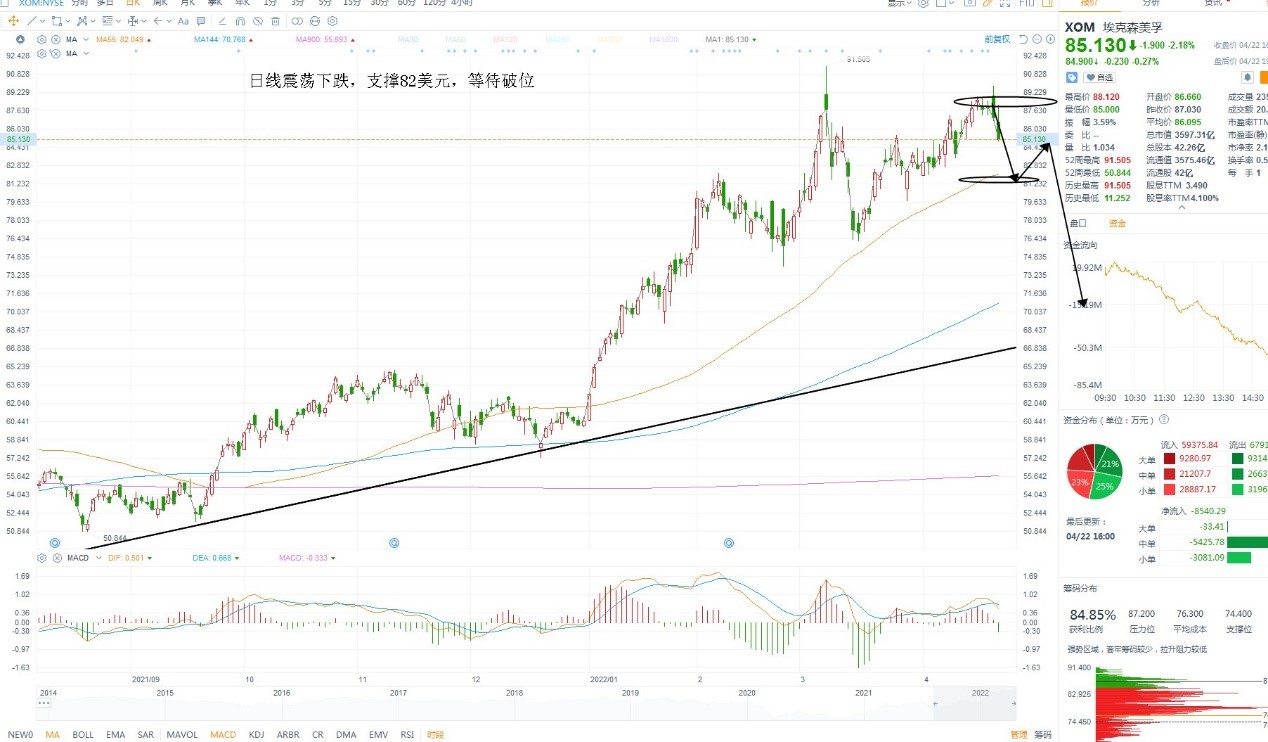Click the MA144 legend value
This screenshot has height=742, width=1268.
pyautogui.click(x=219, y=39)
